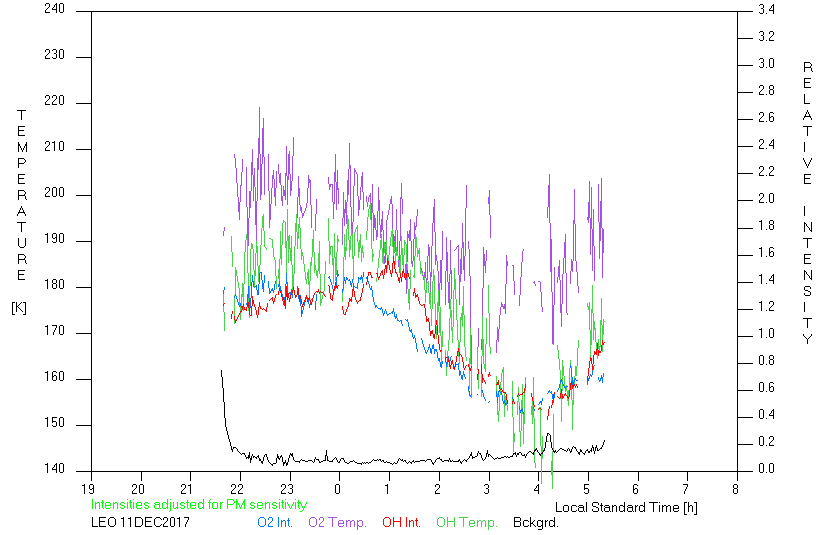Click the hour 19 time axis label
Screen dimensions: 828x535
(x=88, y=489)
